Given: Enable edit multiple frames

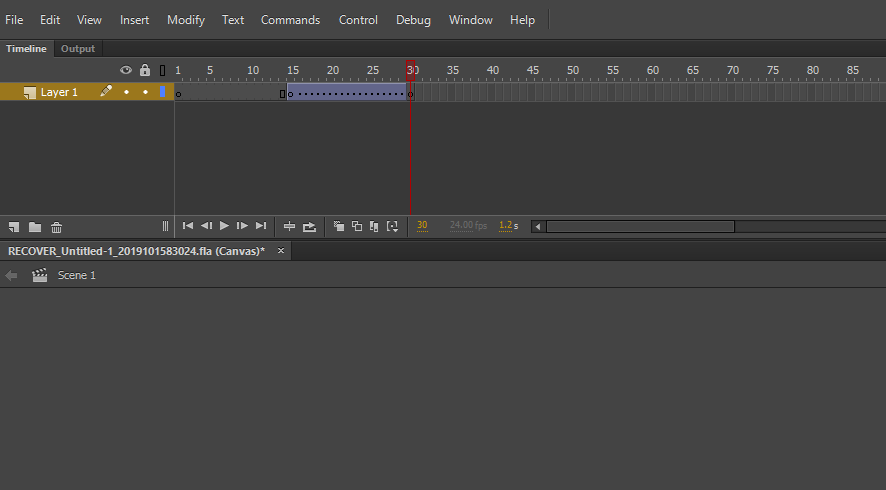Looking at the screenshot, I should [374, 226].
